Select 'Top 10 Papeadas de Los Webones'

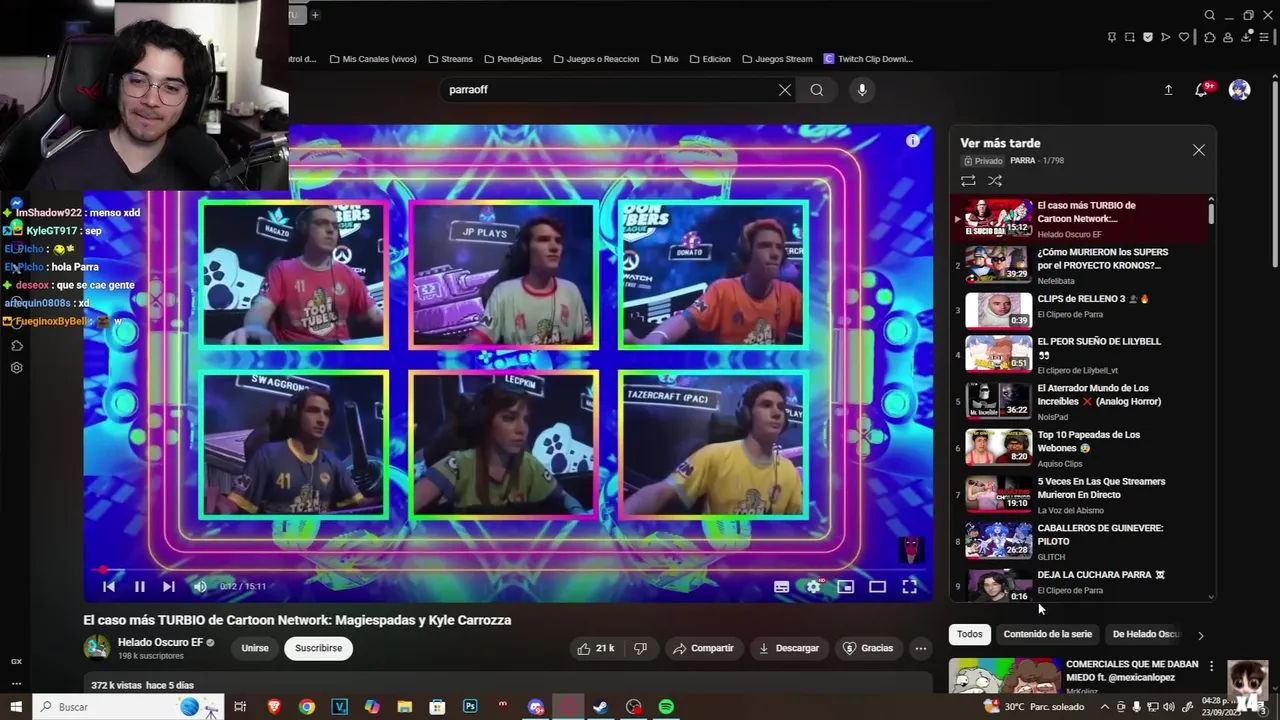tap(1079, 448)
